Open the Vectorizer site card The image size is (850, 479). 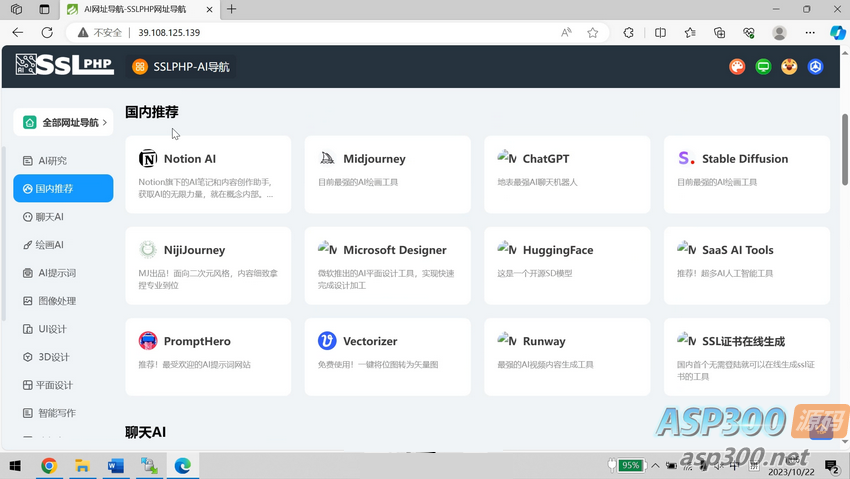pos(387,356)
